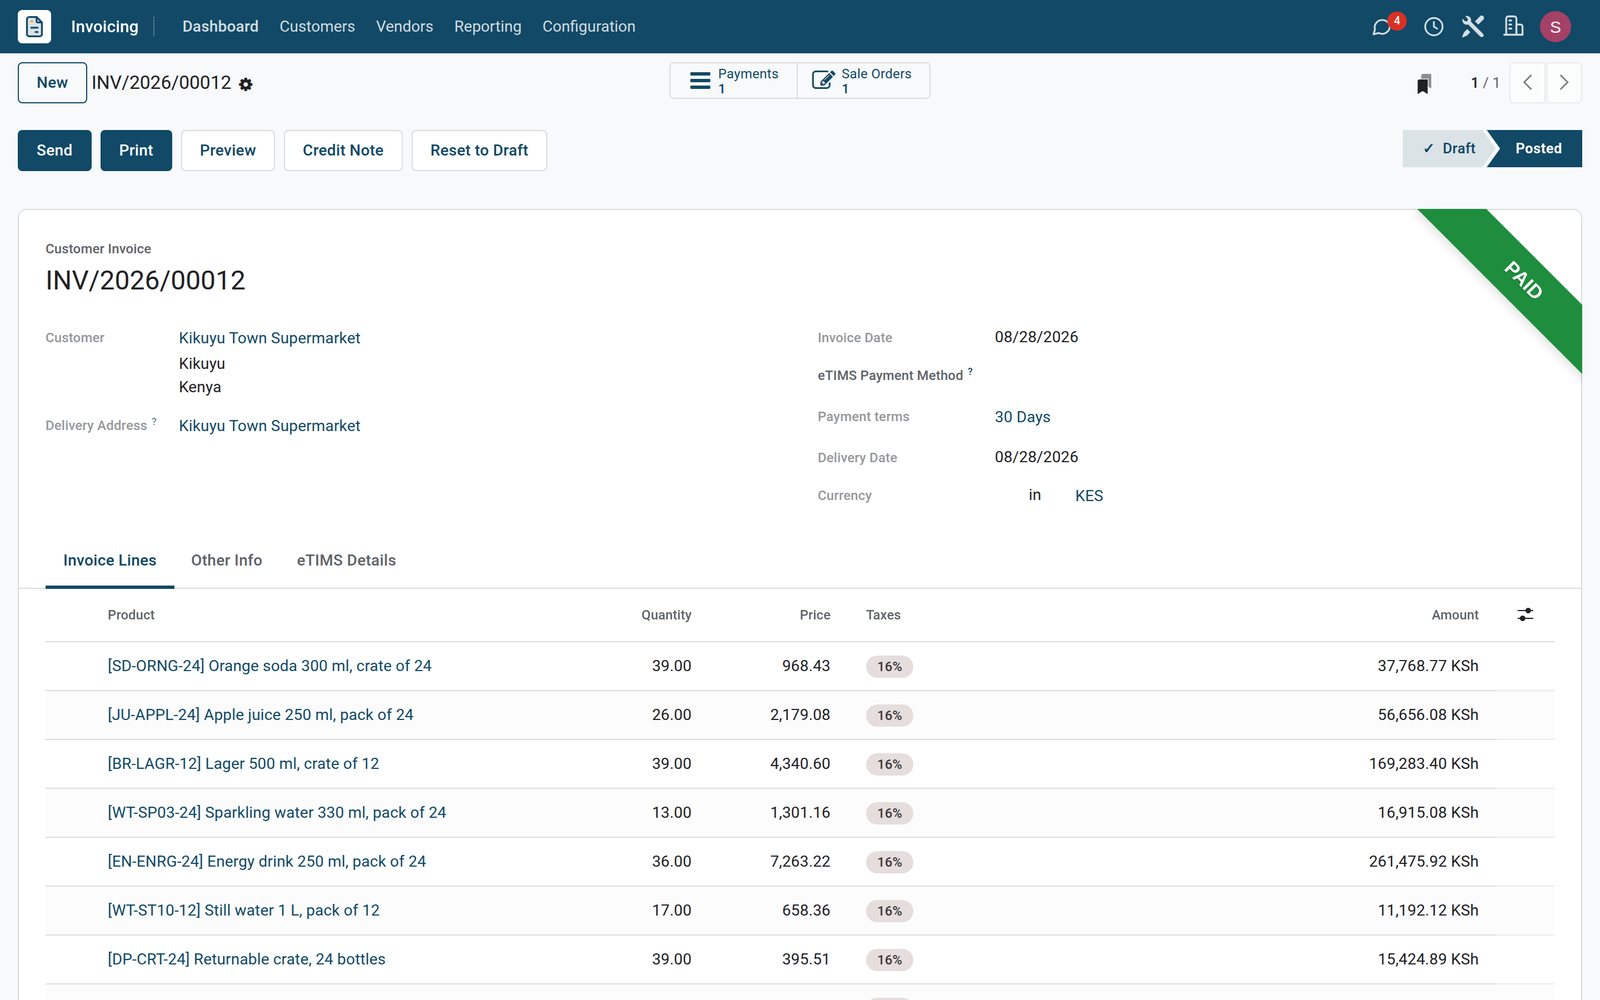Click the Sparkling water 330 ml product

click(x=277, y=813)
